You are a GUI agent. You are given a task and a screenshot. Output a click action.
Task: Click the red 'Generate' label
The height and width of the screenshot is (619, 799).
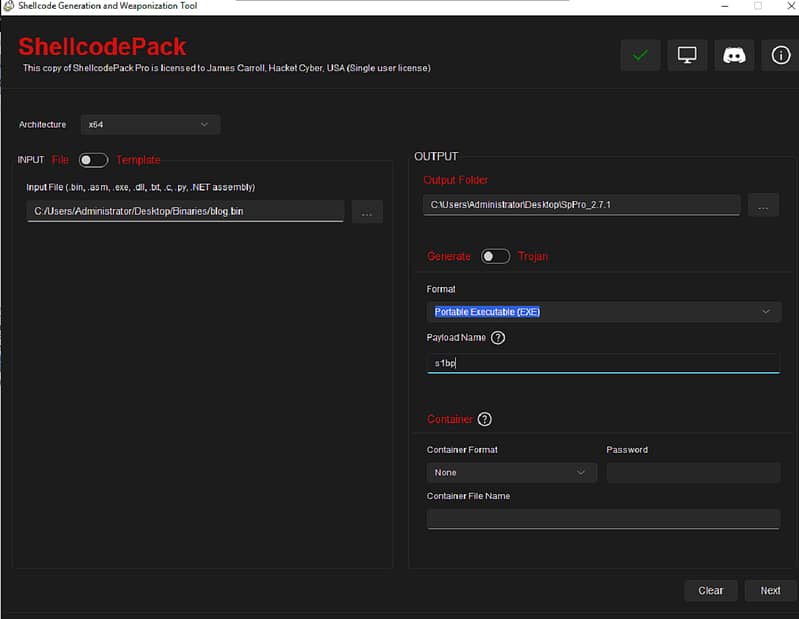pyautogui.click(x=448, y=256)
